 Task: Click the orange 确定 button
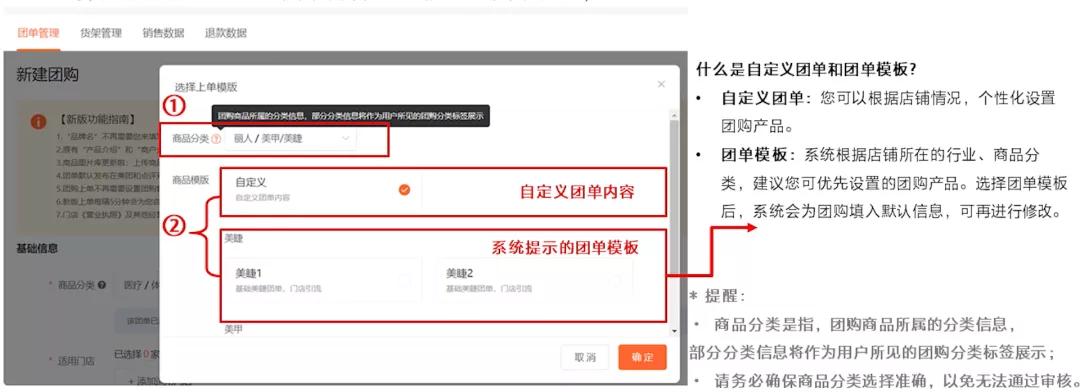coord(642,357)
